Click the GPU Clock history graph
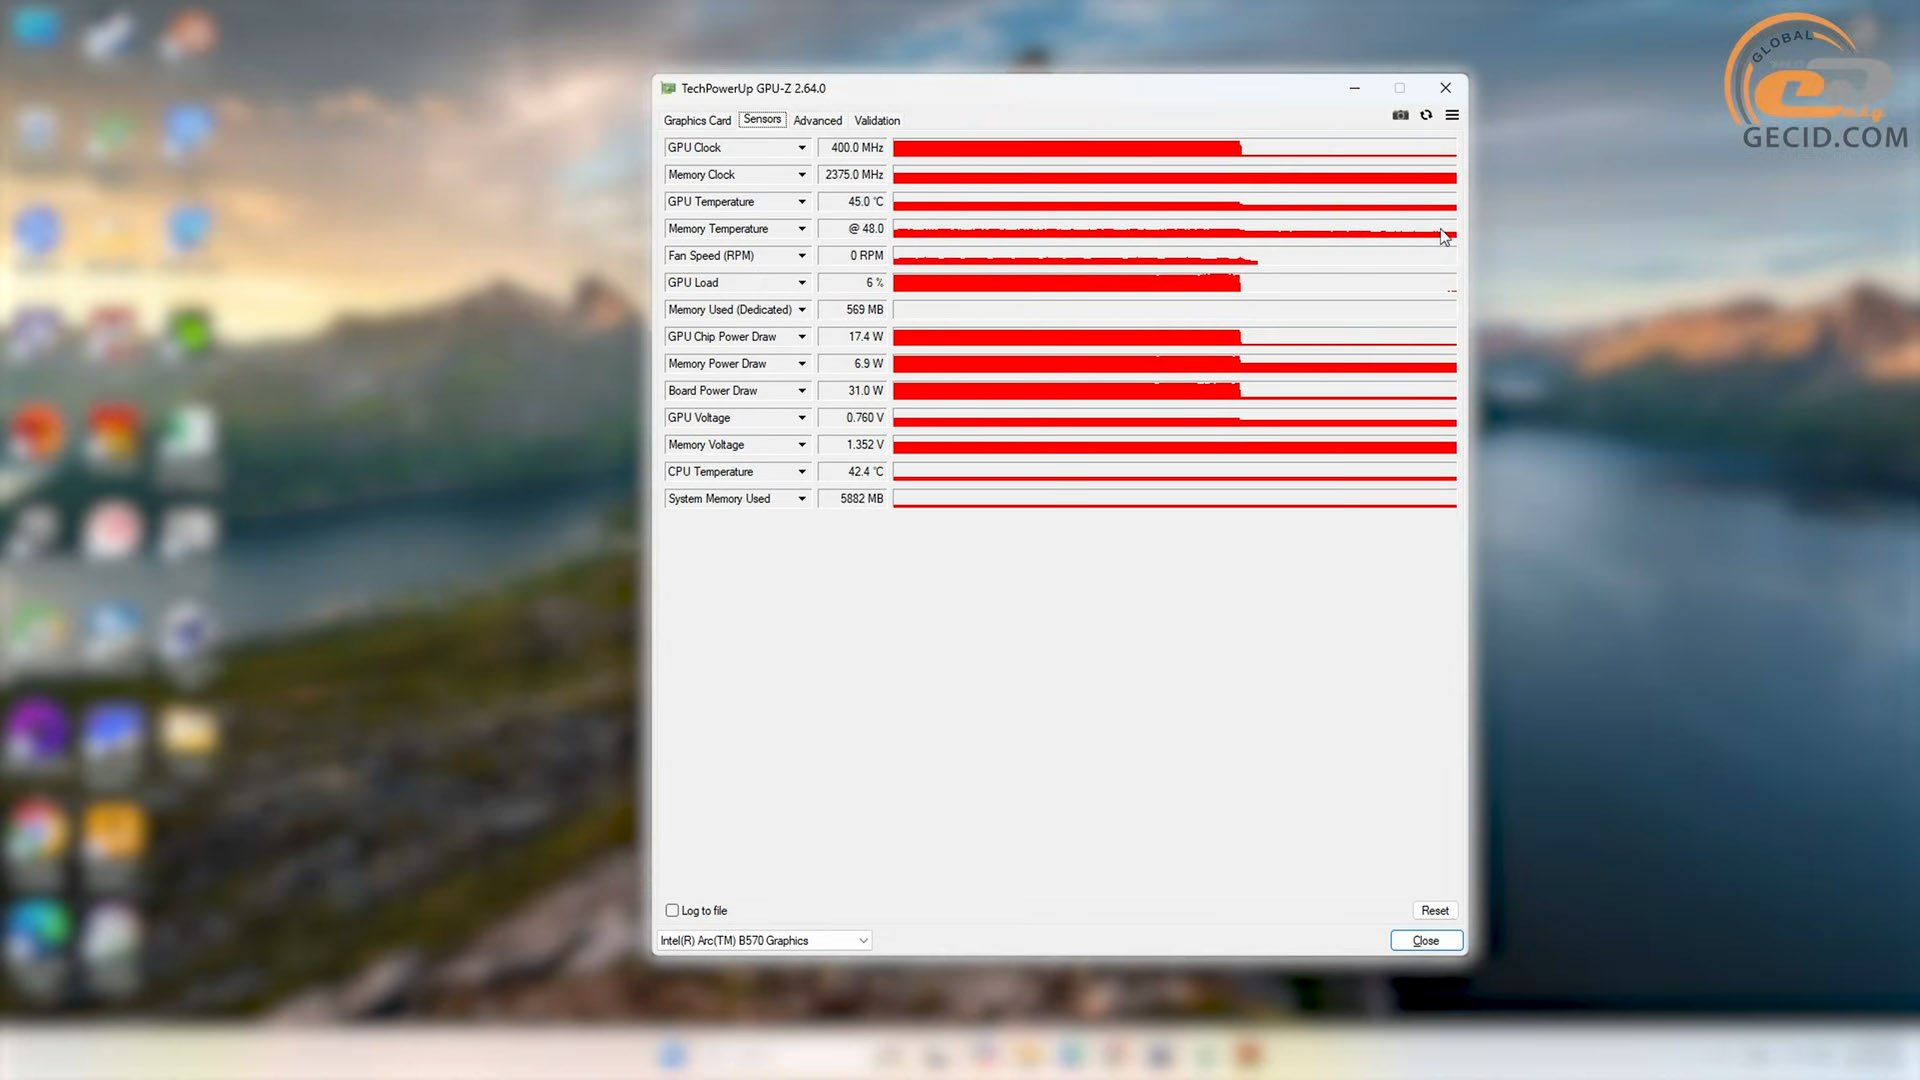The width and height of the screenshot is (1920, 1080). [x=1175, y=148]
